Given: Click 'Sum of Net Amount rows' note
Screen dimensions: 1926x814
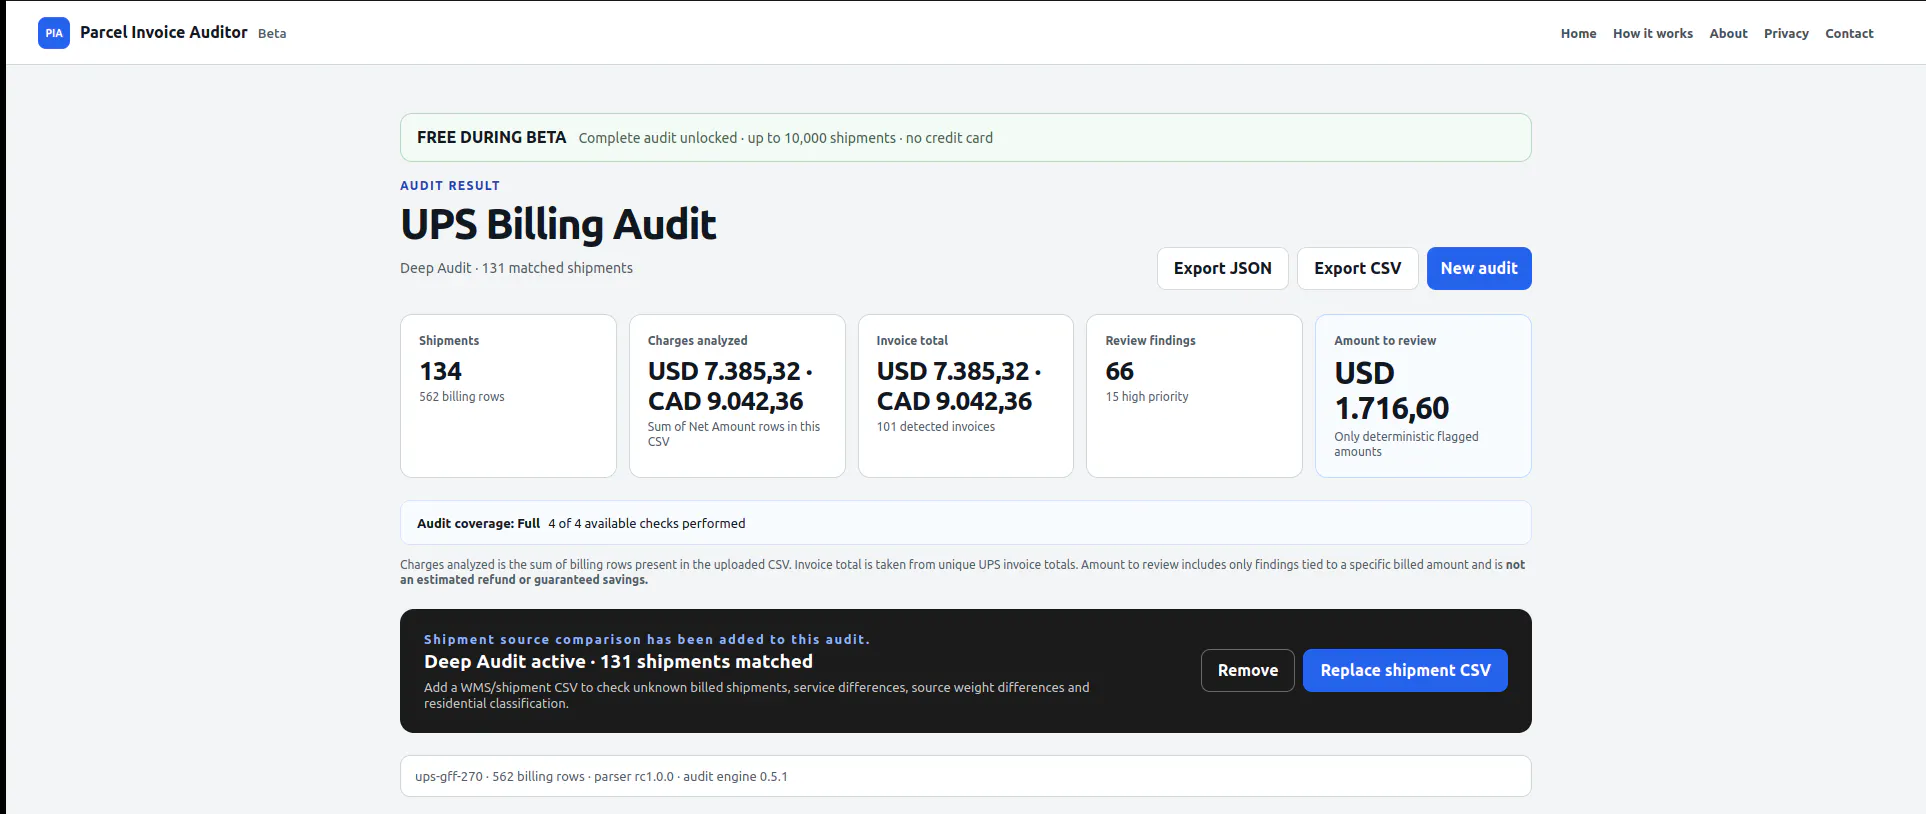Looking at the screenshot, I should point(733,434).
